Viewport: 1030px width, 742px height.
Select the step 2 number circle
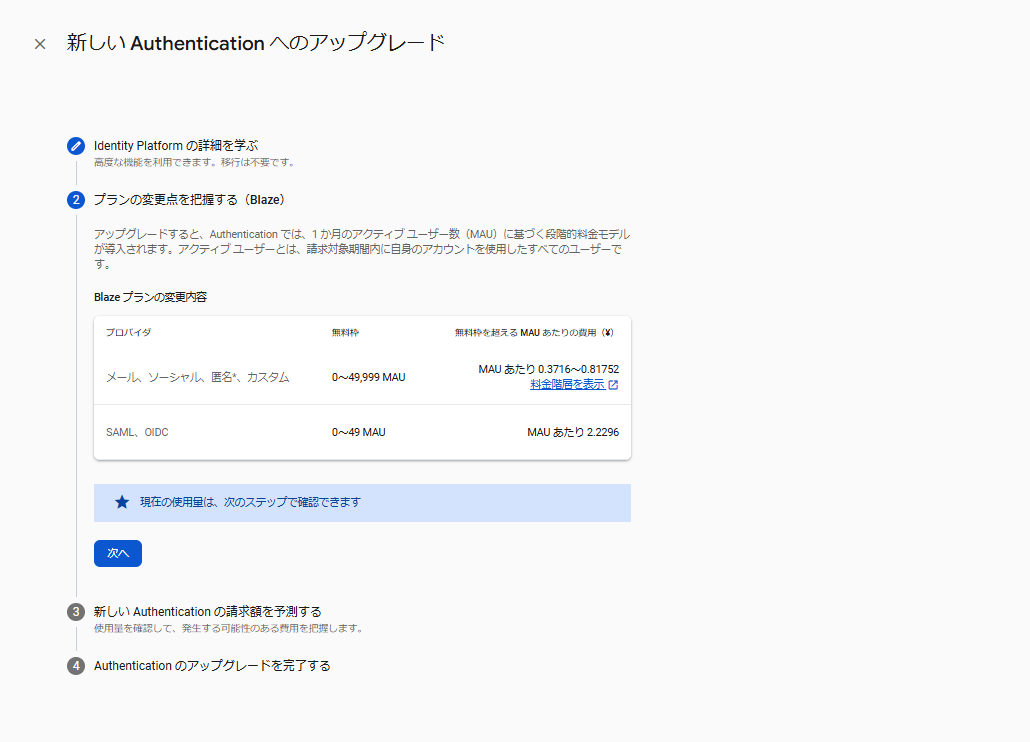pyautogui.click(x=76, y=200)
